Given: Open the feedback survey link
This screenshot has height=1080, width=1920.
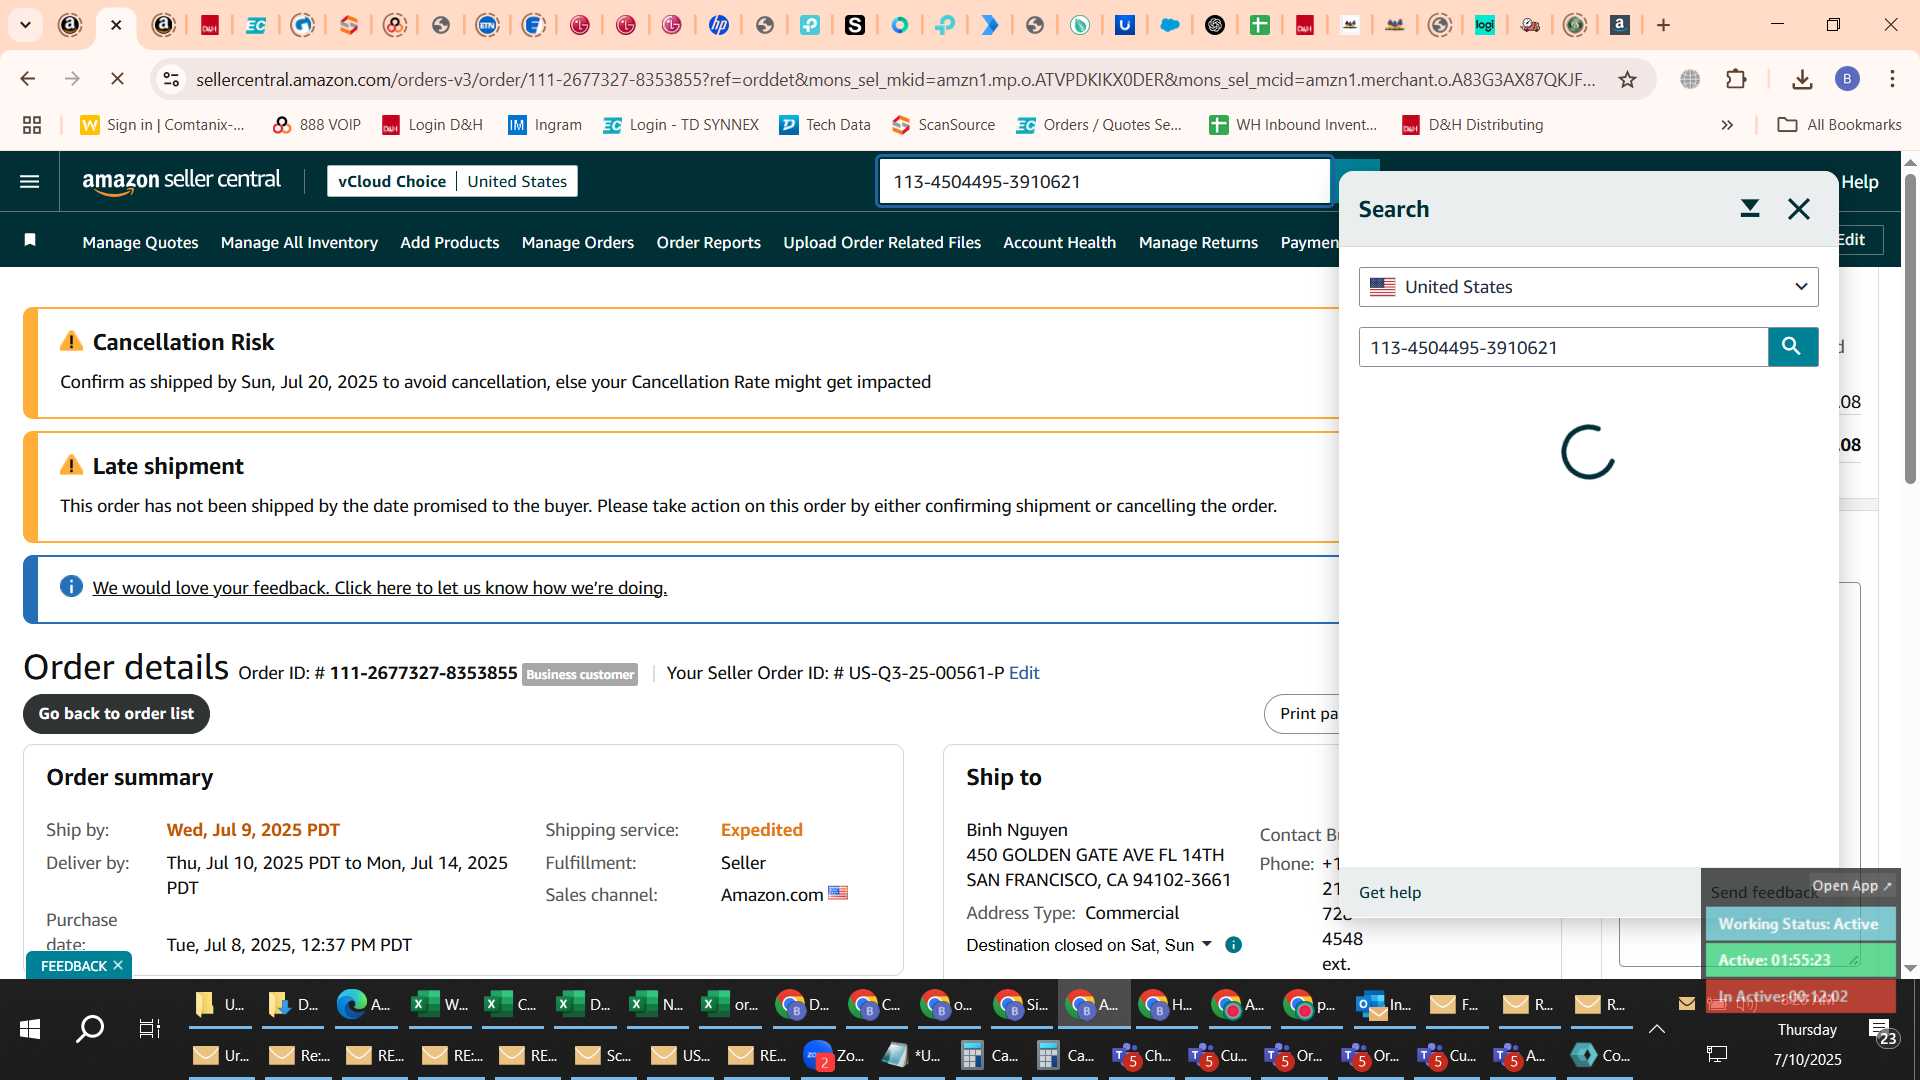Looking at the screenshot, I should pos(380,588).
